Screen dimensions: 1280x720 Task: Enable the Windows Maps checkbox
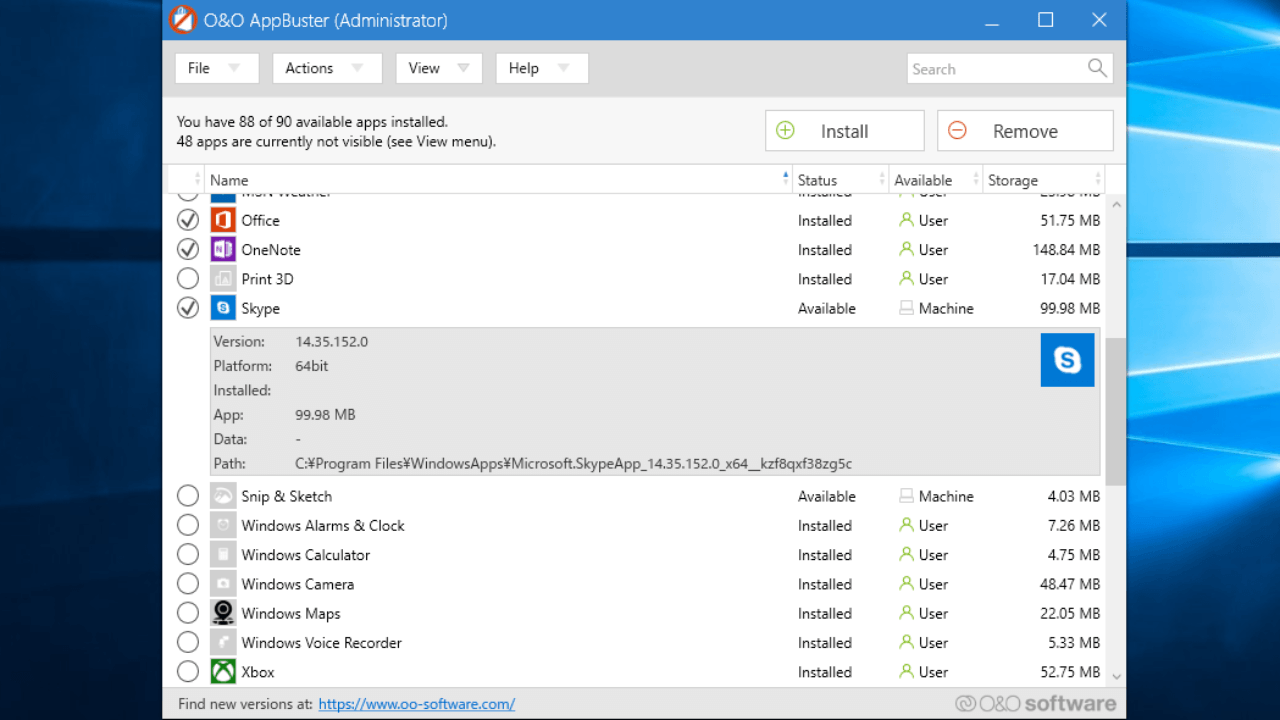coord(188,613)
